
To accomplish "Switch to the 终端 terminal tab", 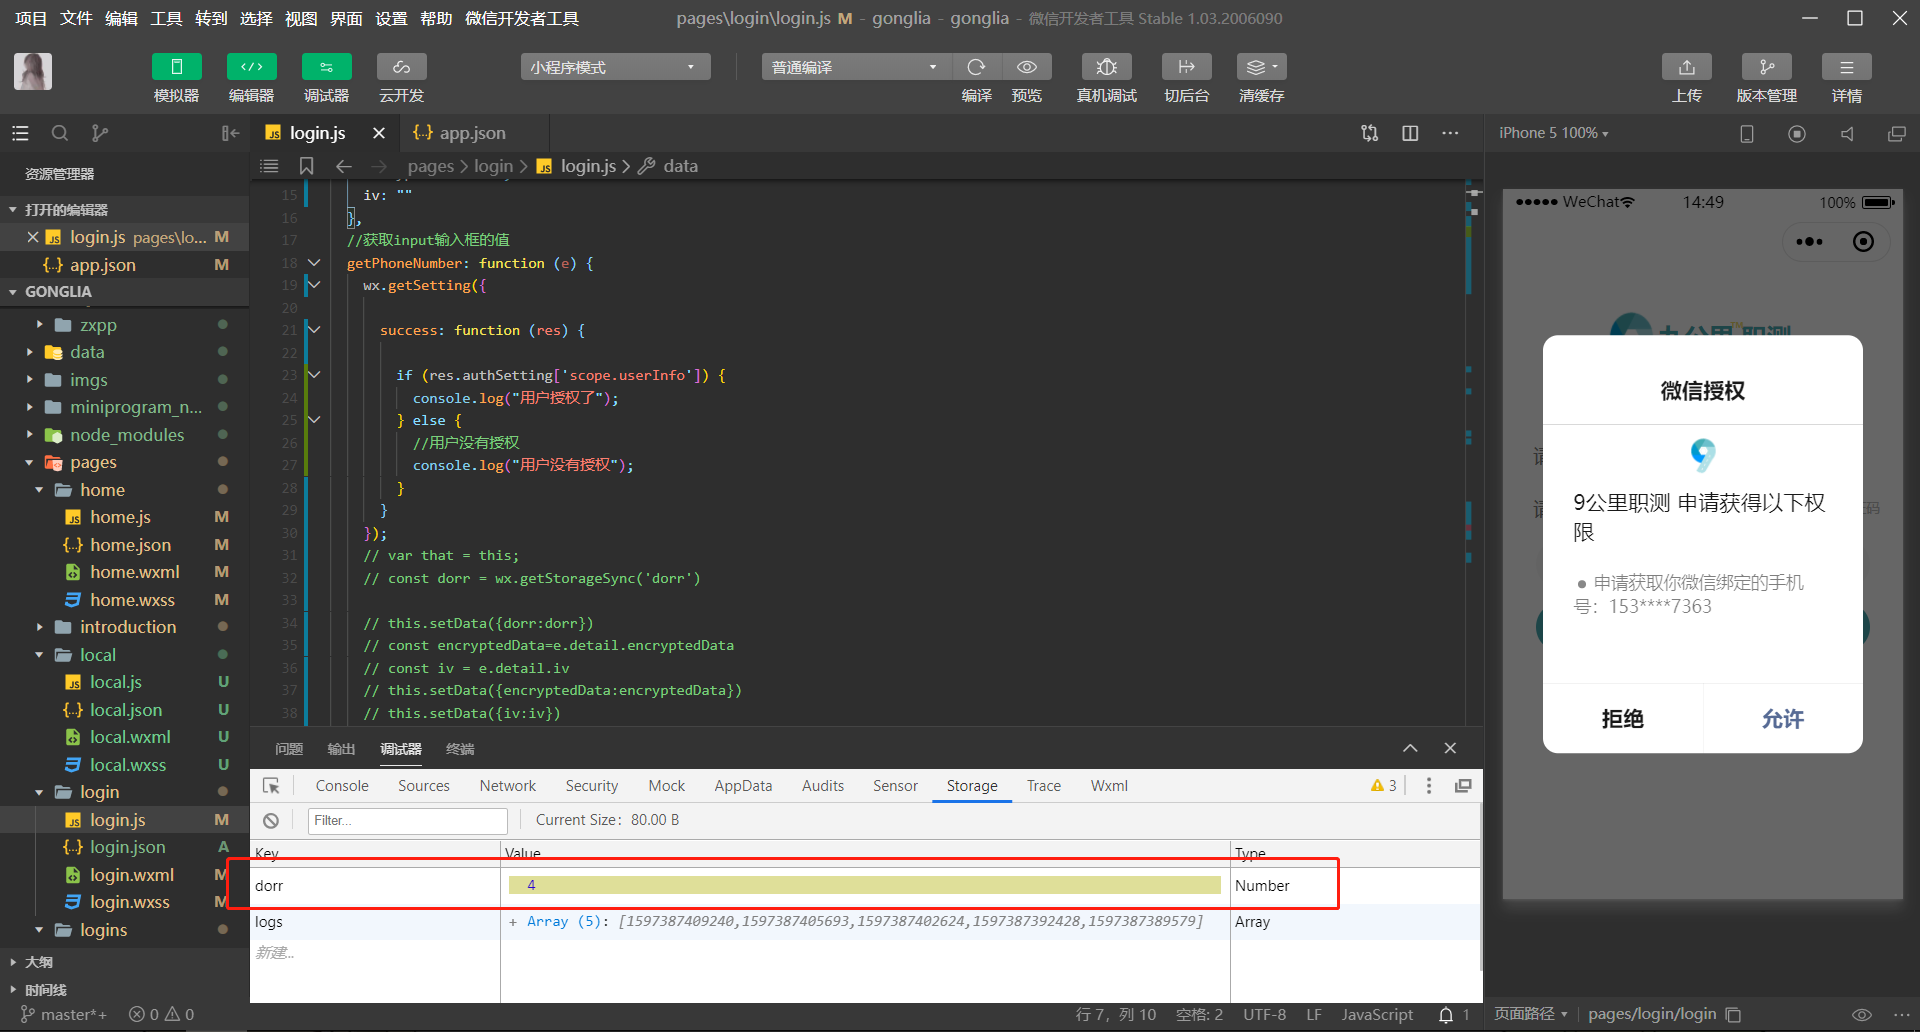I will tap(460, 749).
